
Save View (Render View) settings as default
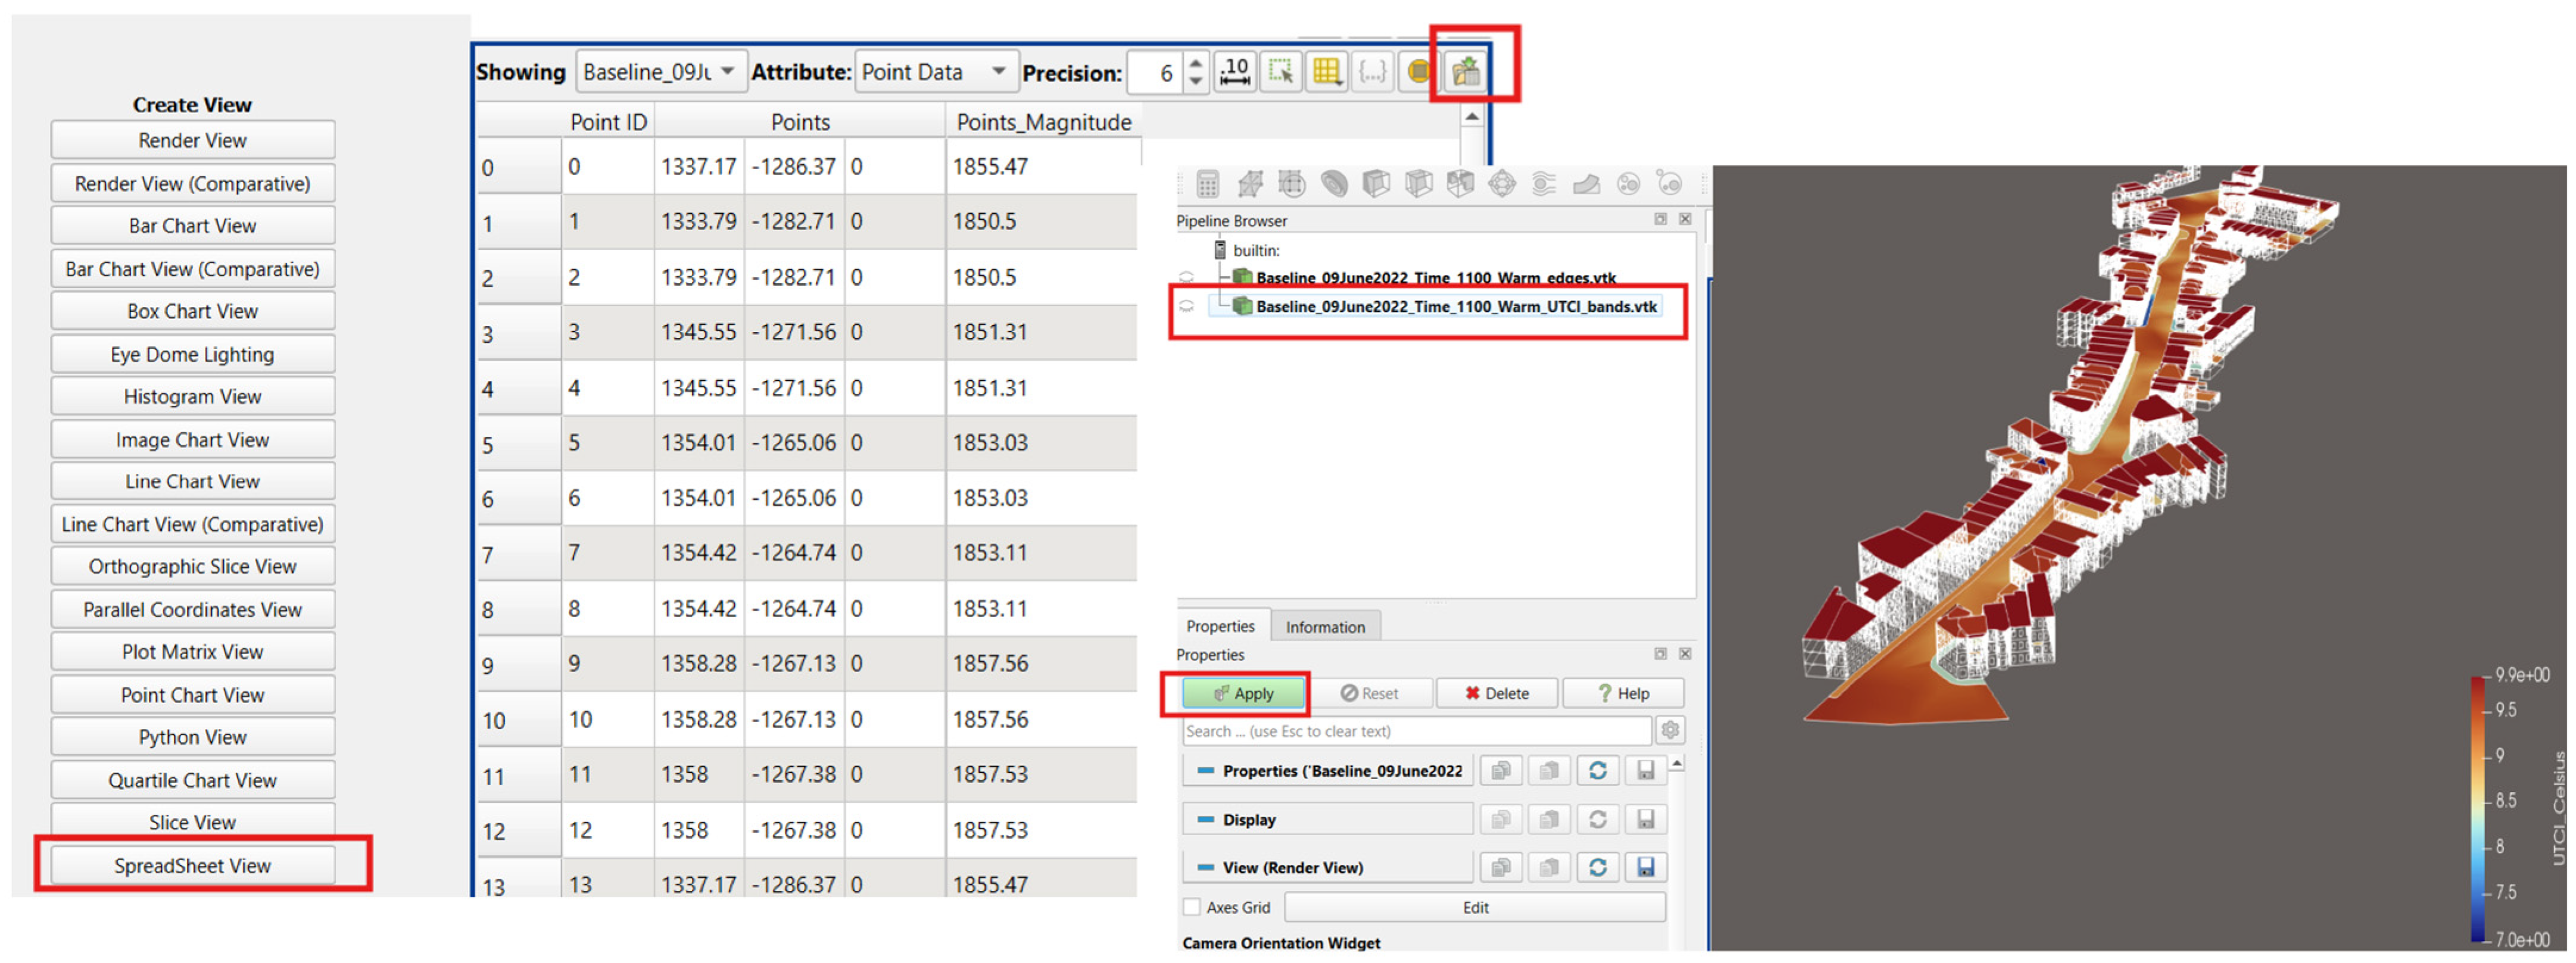tap(1645, 867)
